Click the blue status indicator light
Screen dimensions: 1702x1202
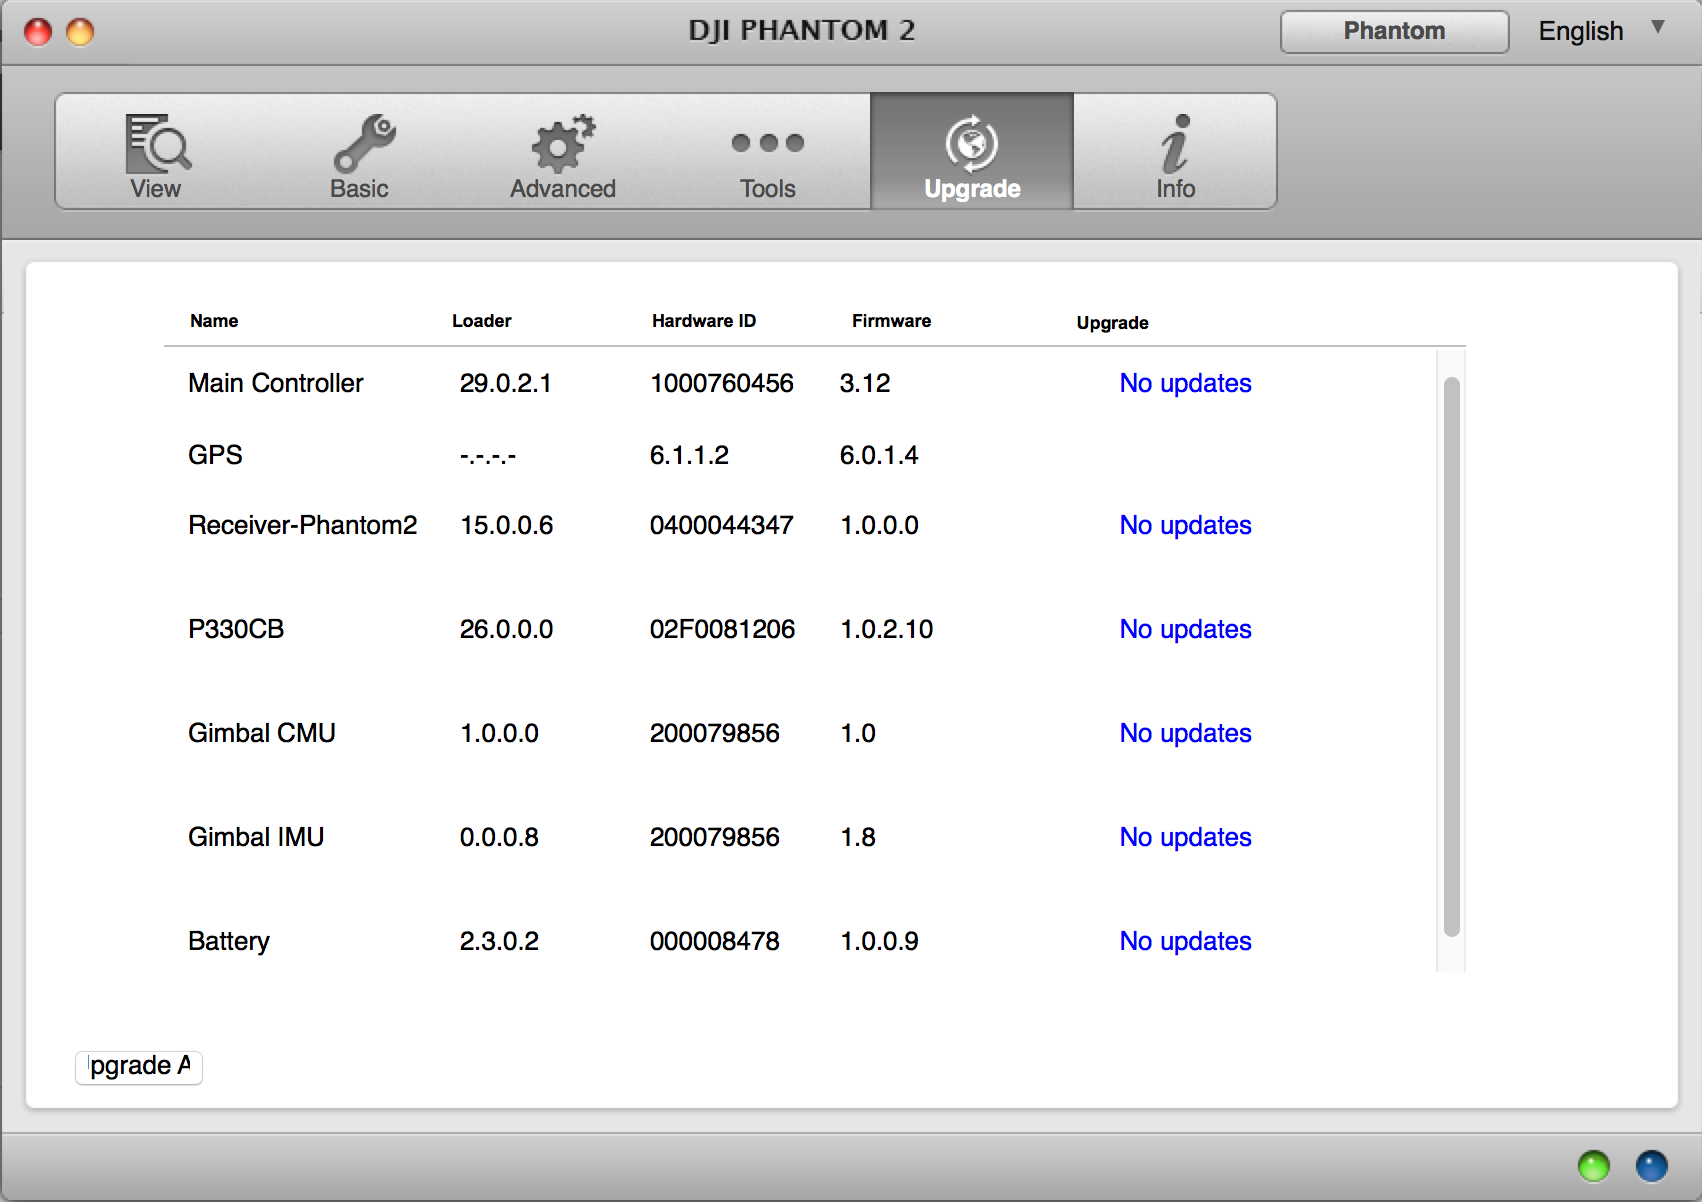tap(1652, 1166)
